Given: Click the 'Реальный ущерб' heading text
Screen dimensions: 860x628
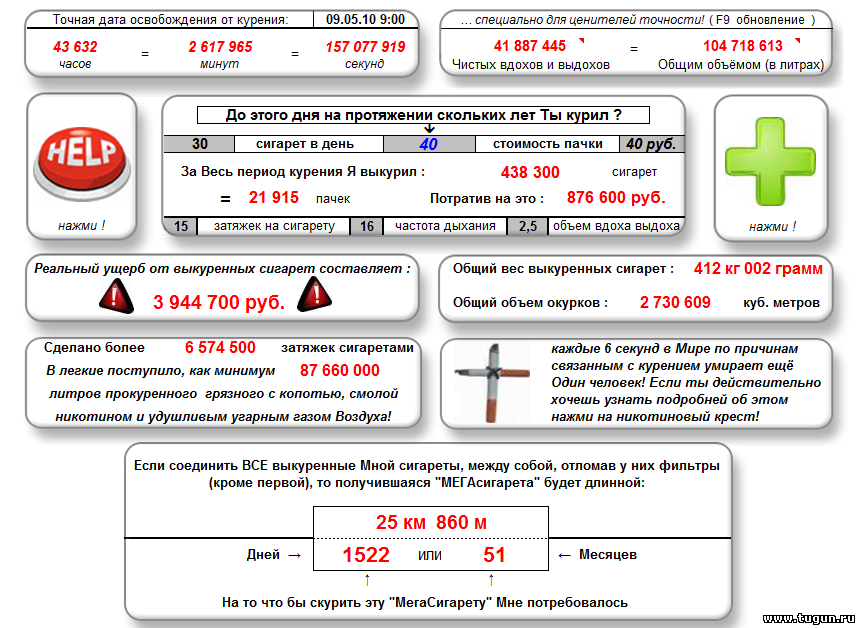Looking at the screenshot, I should [222, 269].
